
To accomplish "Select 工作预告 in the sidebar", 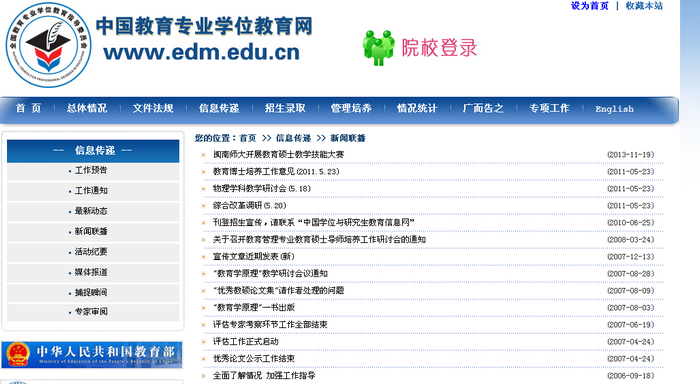I will (91, 170).
